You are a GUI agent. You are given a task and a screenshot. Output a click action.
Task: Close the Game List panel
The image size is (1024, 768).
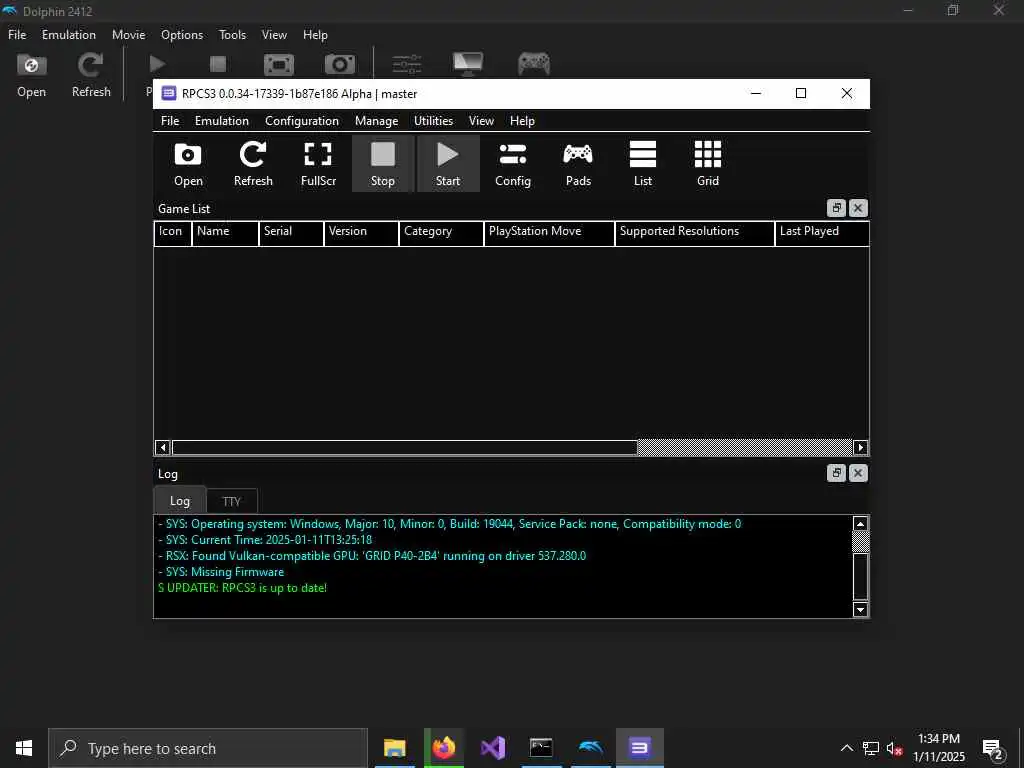(x=858, y=208)
